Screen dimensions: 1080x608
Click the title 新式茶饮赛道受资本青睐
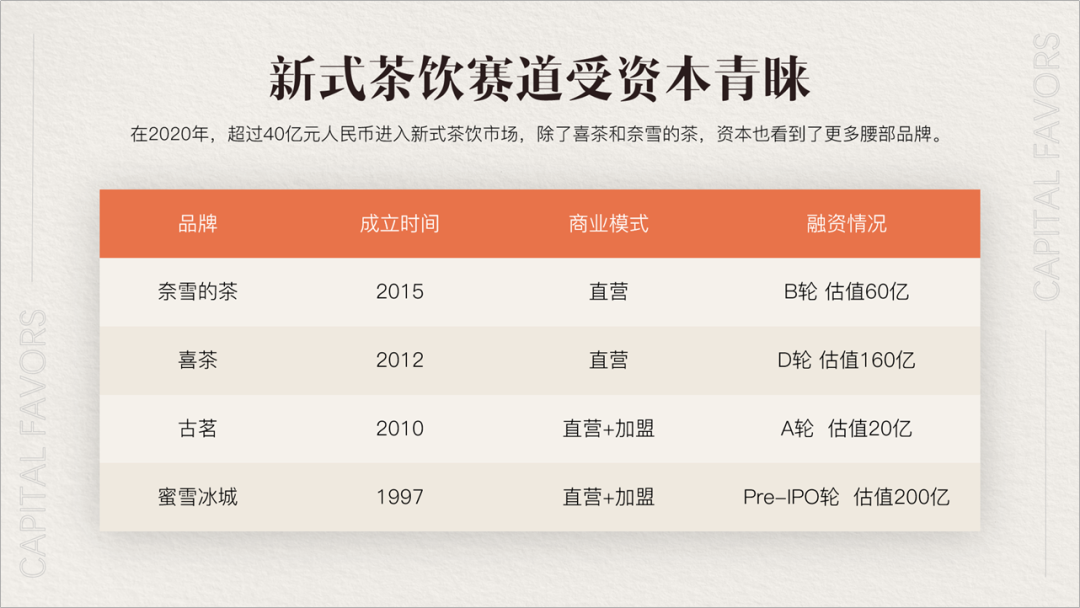click(x=539, y=79)
